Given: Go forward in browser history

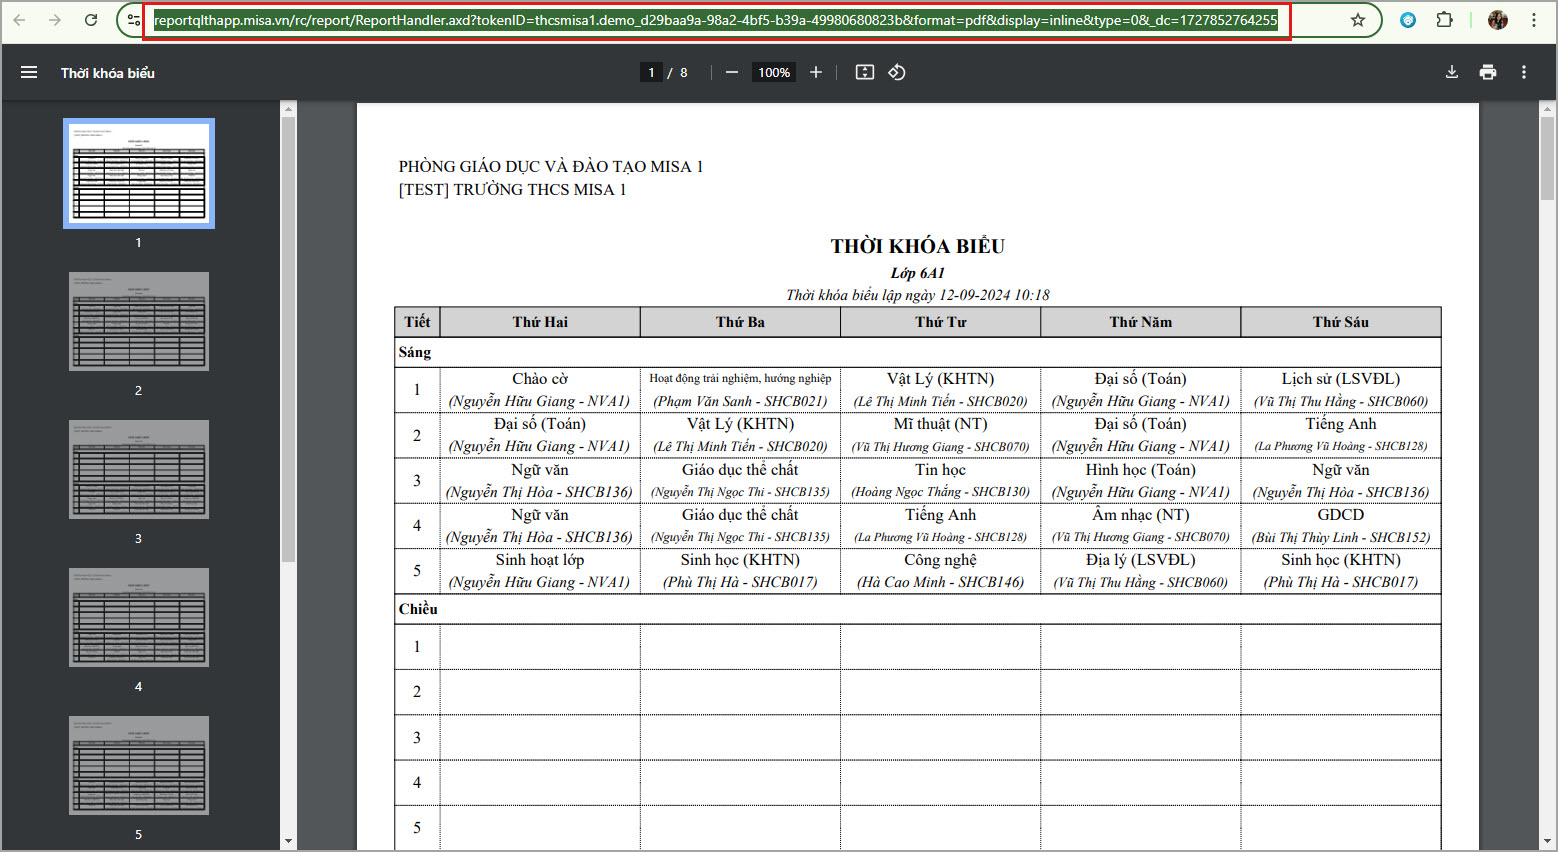Looking at the screenshot, I should click(55, 20).
